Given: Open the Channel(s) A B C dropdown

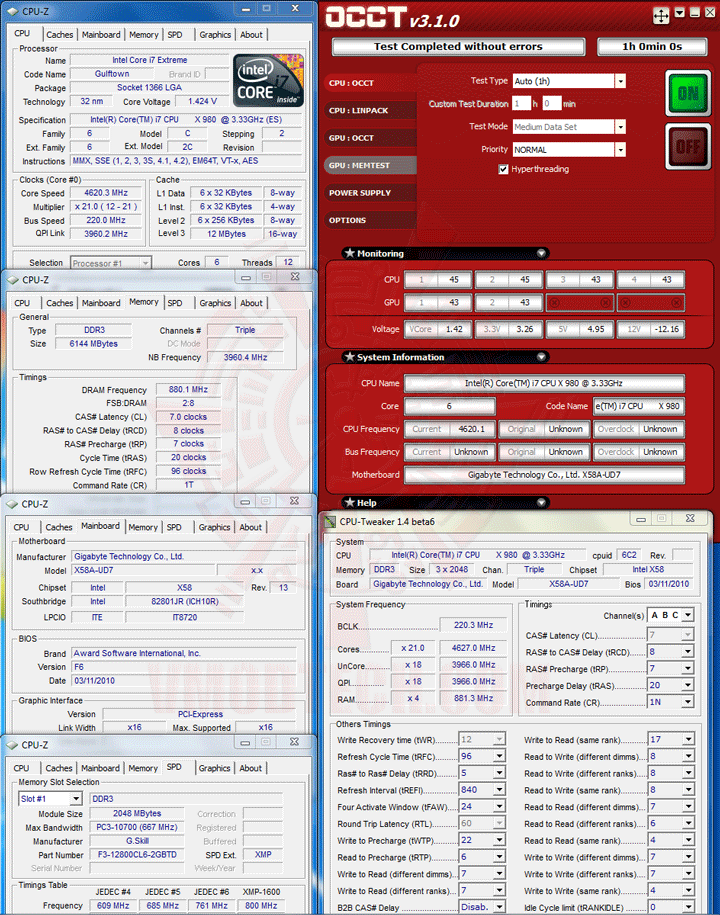Looking at the screenshot, I should coord(688,615).
